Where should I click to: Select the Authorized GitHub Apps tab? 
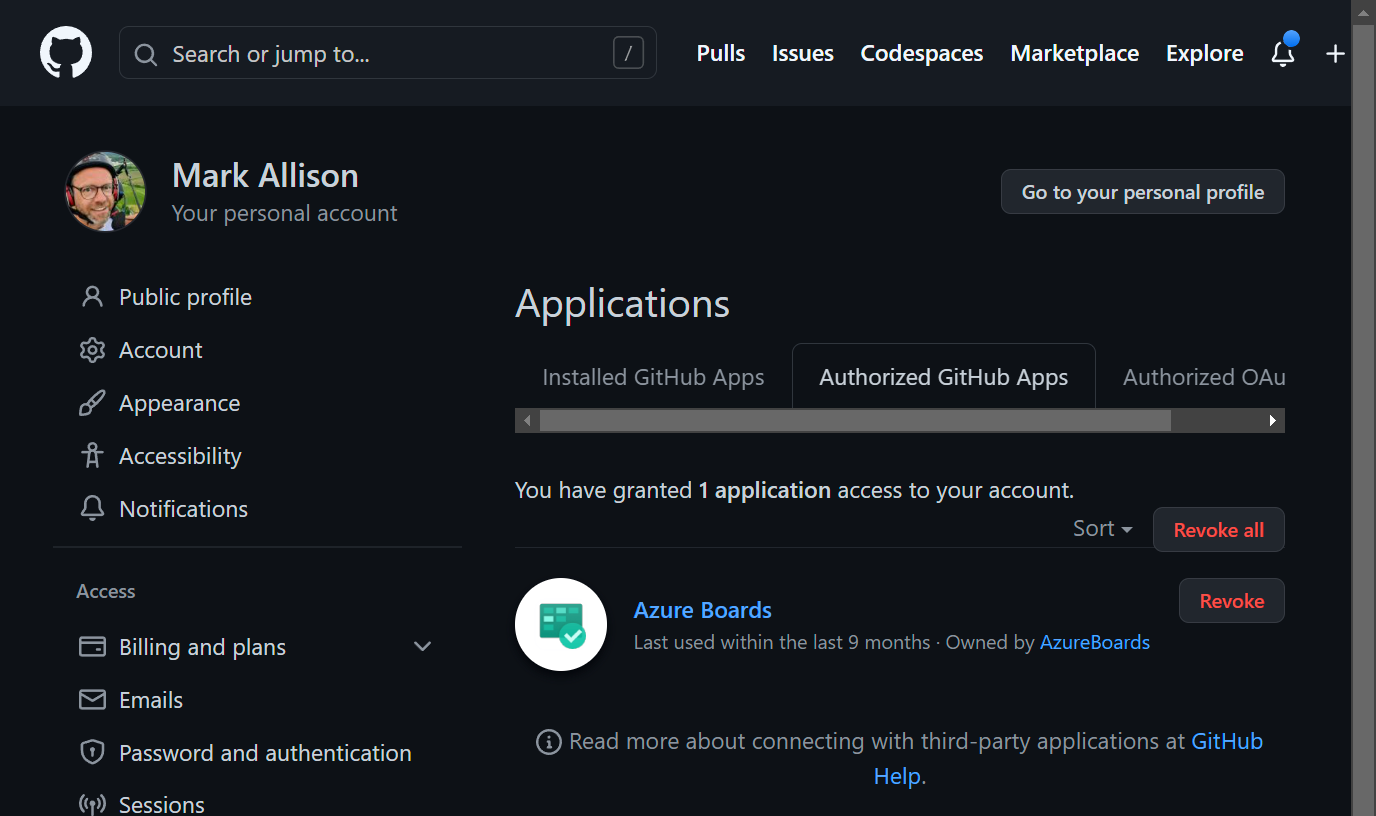(x=944, y=377)
